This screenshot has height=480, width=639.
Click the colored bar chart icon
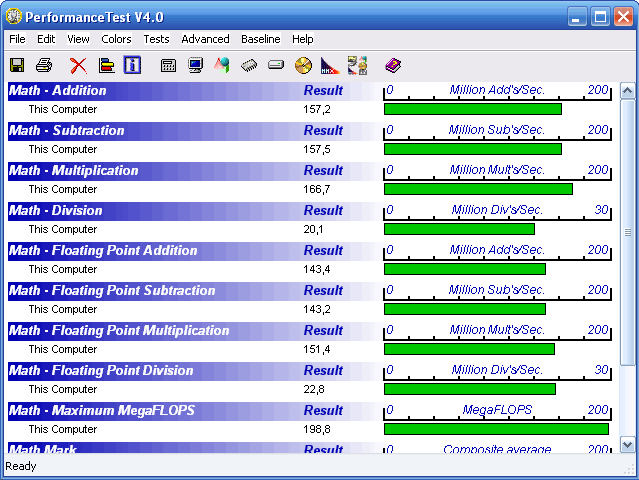click(x=107, y=65)
